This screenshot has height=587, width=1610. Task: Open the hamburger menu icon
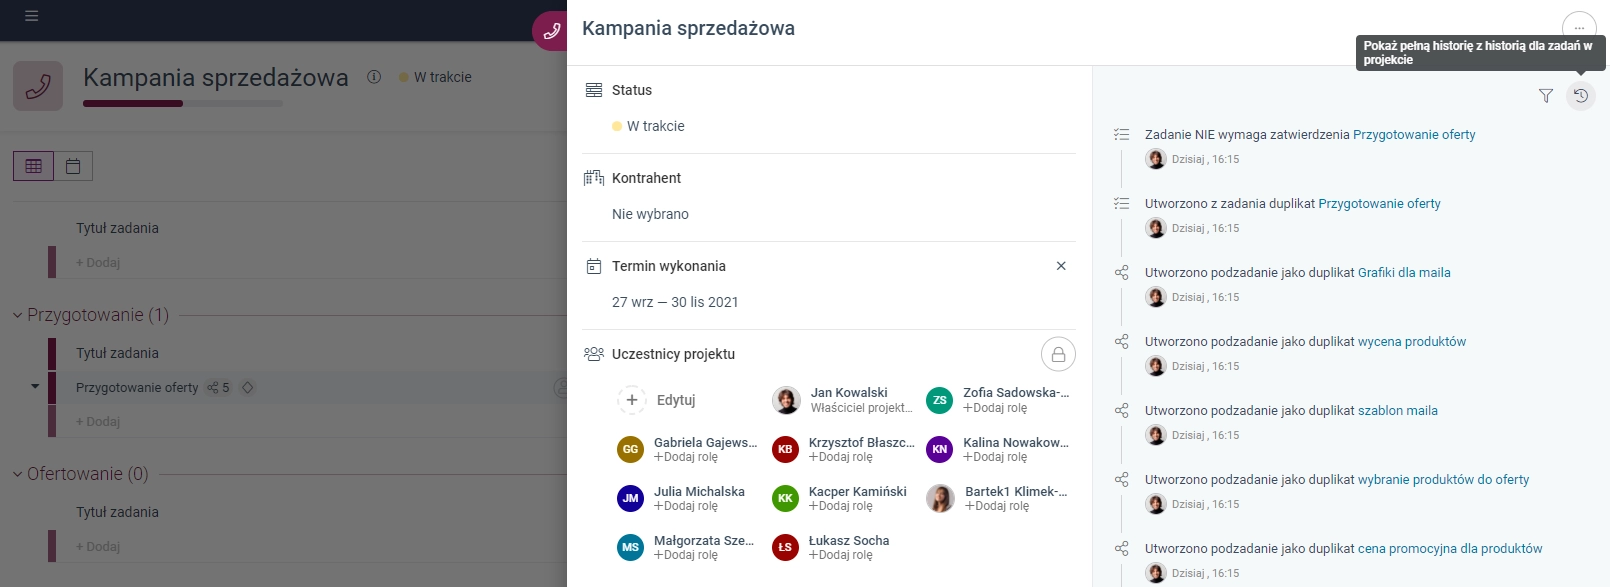[x=32, y=16]
